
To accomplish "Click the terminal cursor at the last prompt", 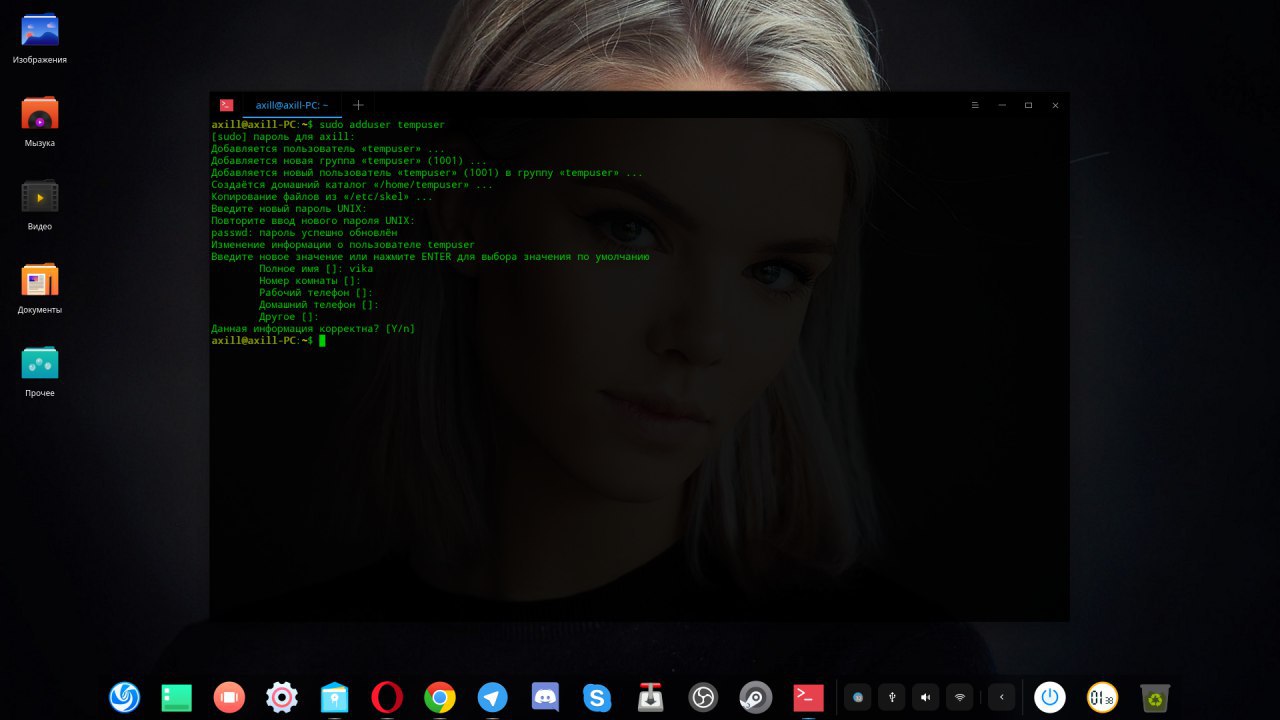I will 322,341.
